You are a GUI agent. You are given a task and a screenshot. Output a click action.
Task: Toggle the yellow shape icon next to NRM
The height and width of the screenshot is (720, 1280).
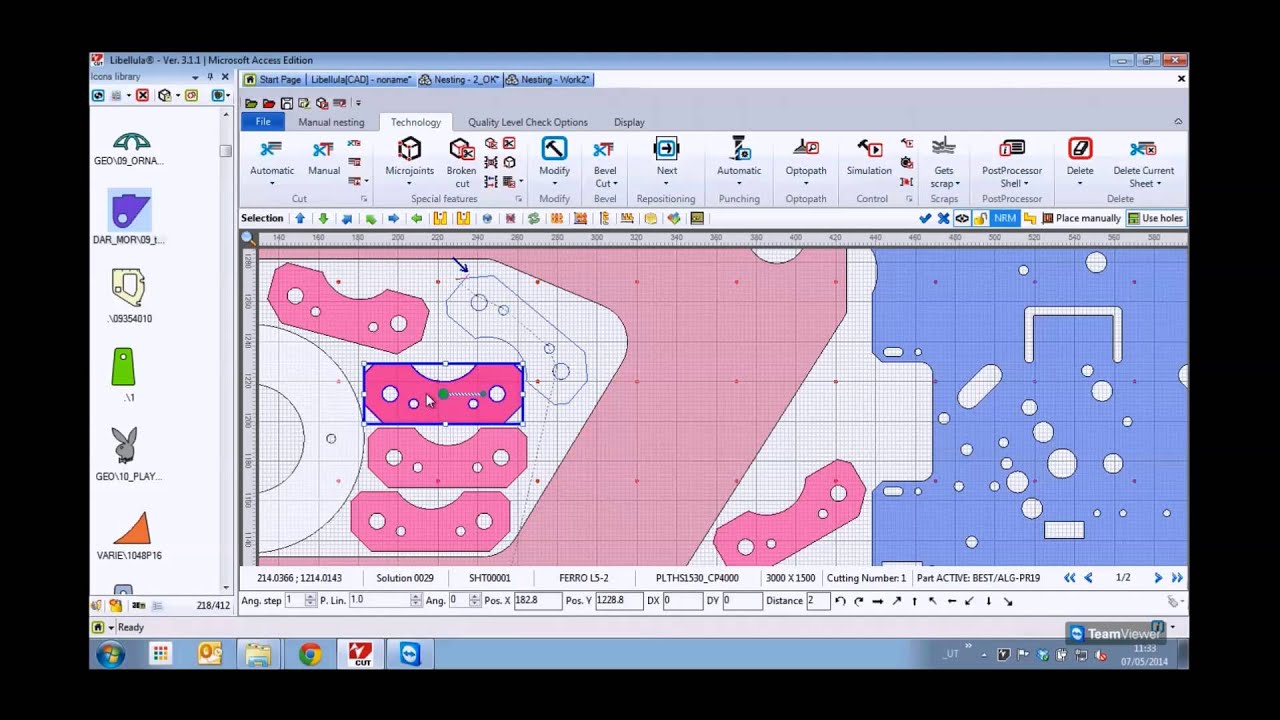[x=1029, y=218]
